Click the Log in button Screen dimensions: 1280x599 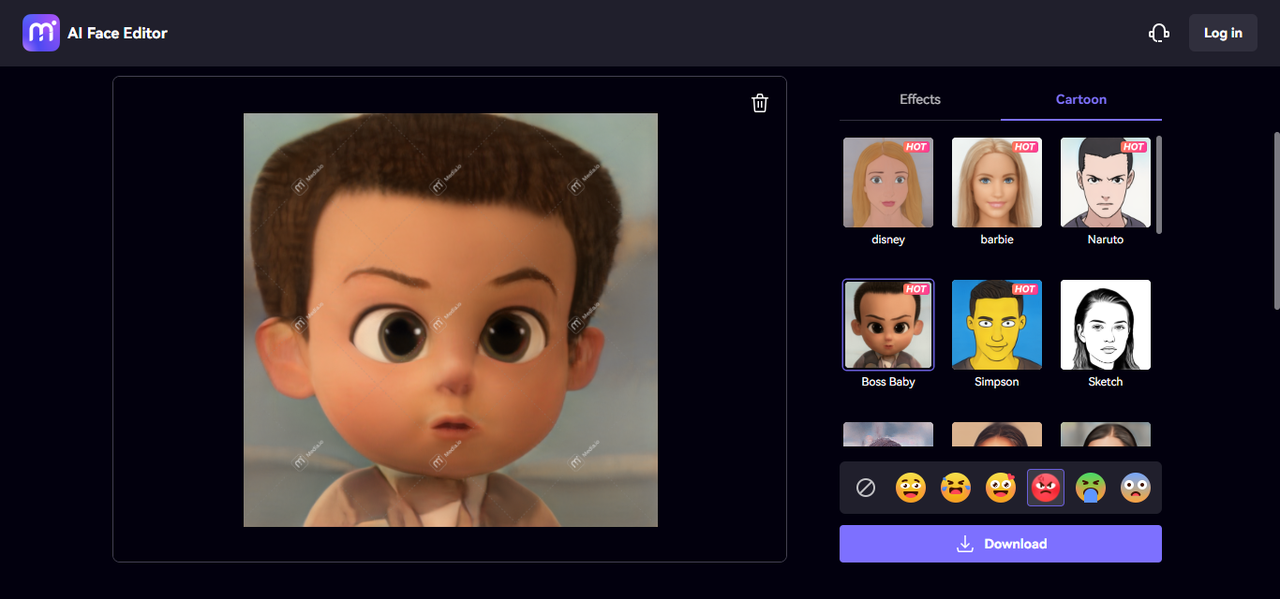[1222, 33]
